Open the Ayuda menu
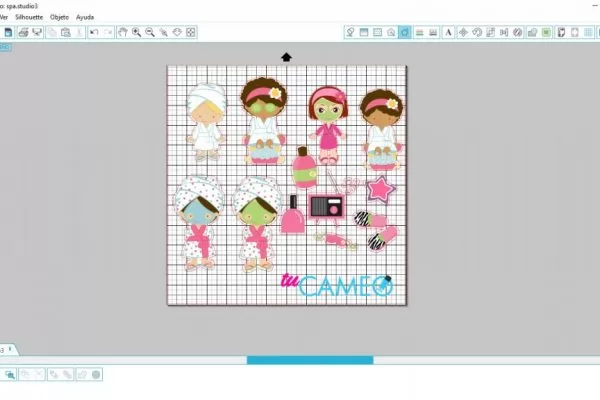600x400 pixels. pyautogui.click(x=85, y=17)
